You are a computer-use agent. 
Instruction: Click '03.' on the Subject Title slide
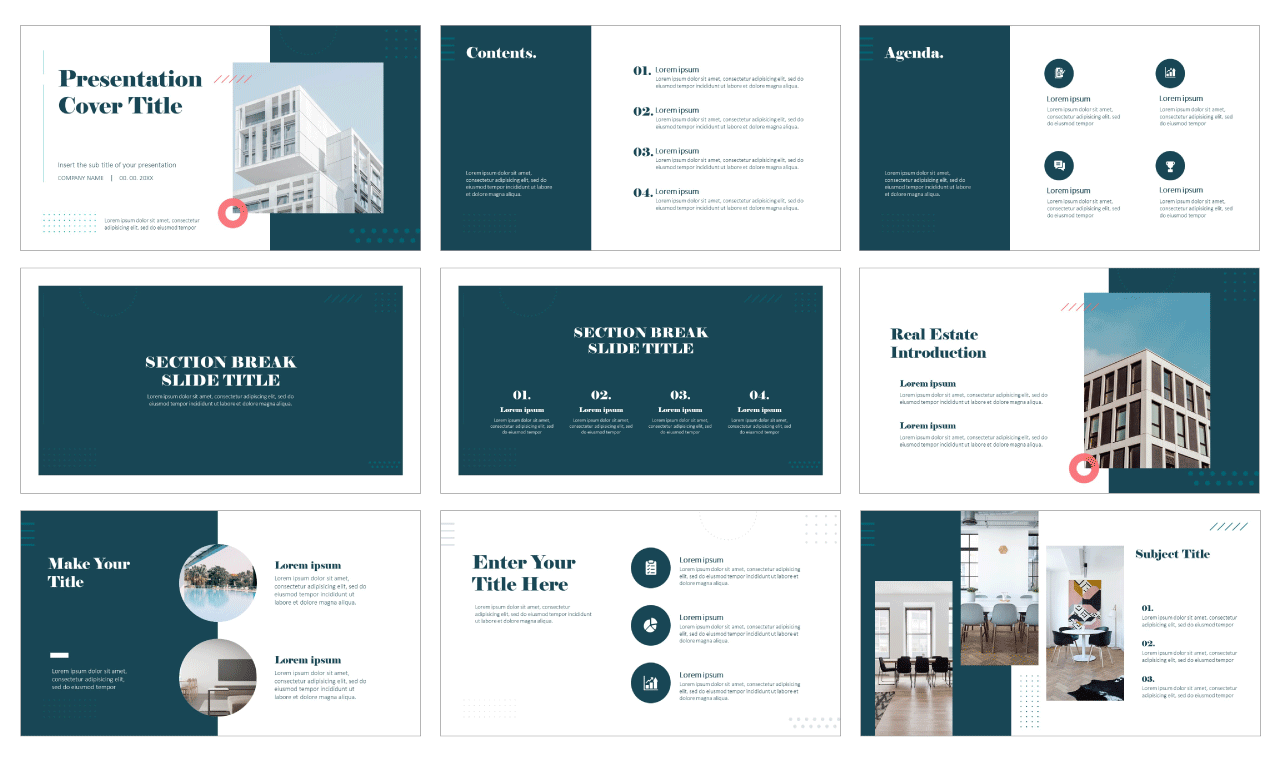1148,679
